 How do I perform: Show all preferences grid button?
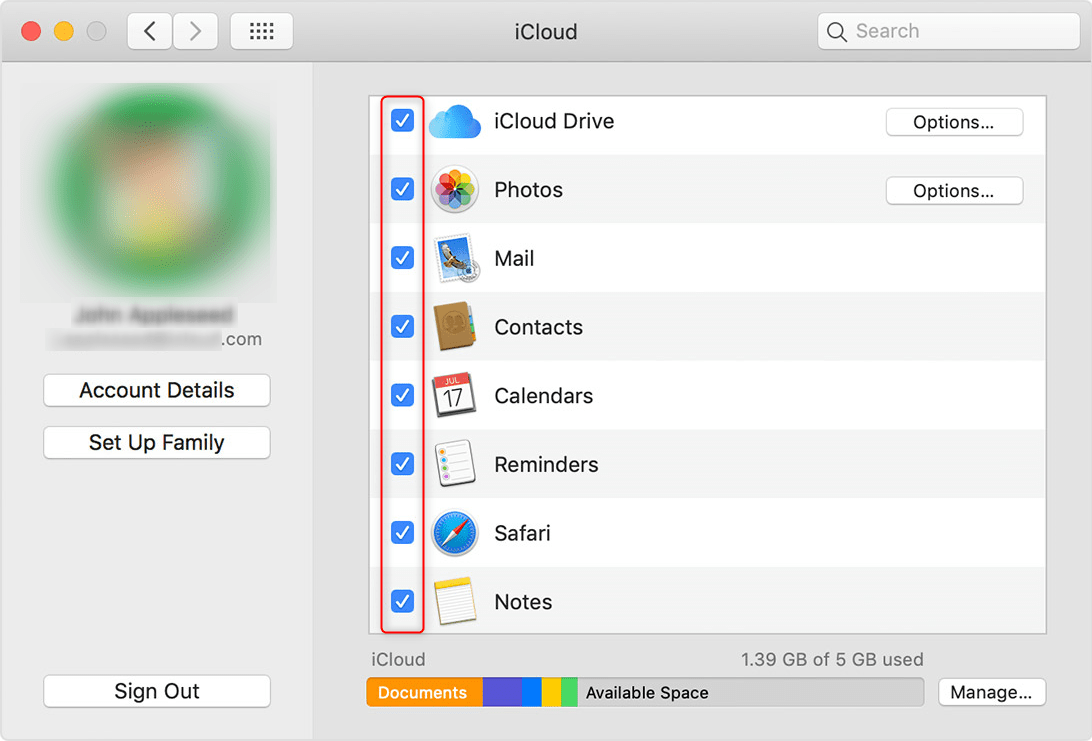(x=262, y=31)
